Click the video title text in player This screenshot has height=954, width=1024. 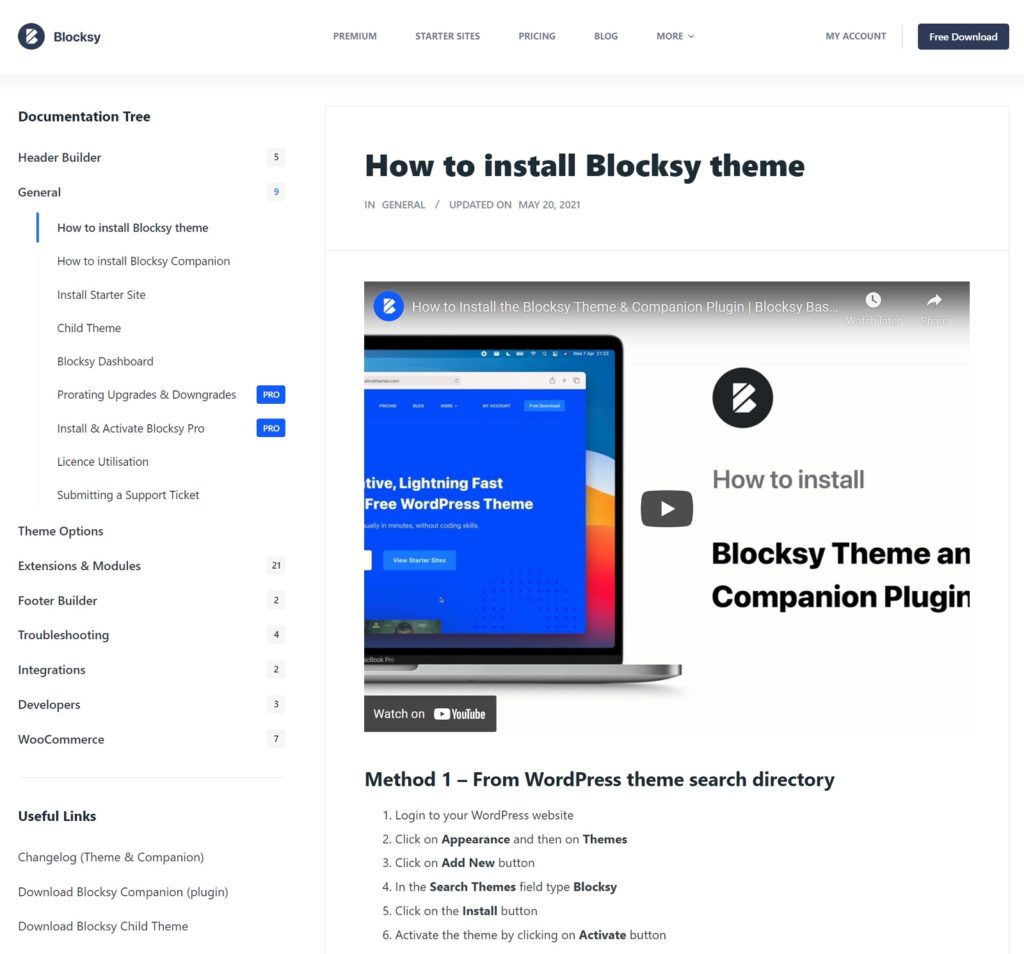point(624,306)
